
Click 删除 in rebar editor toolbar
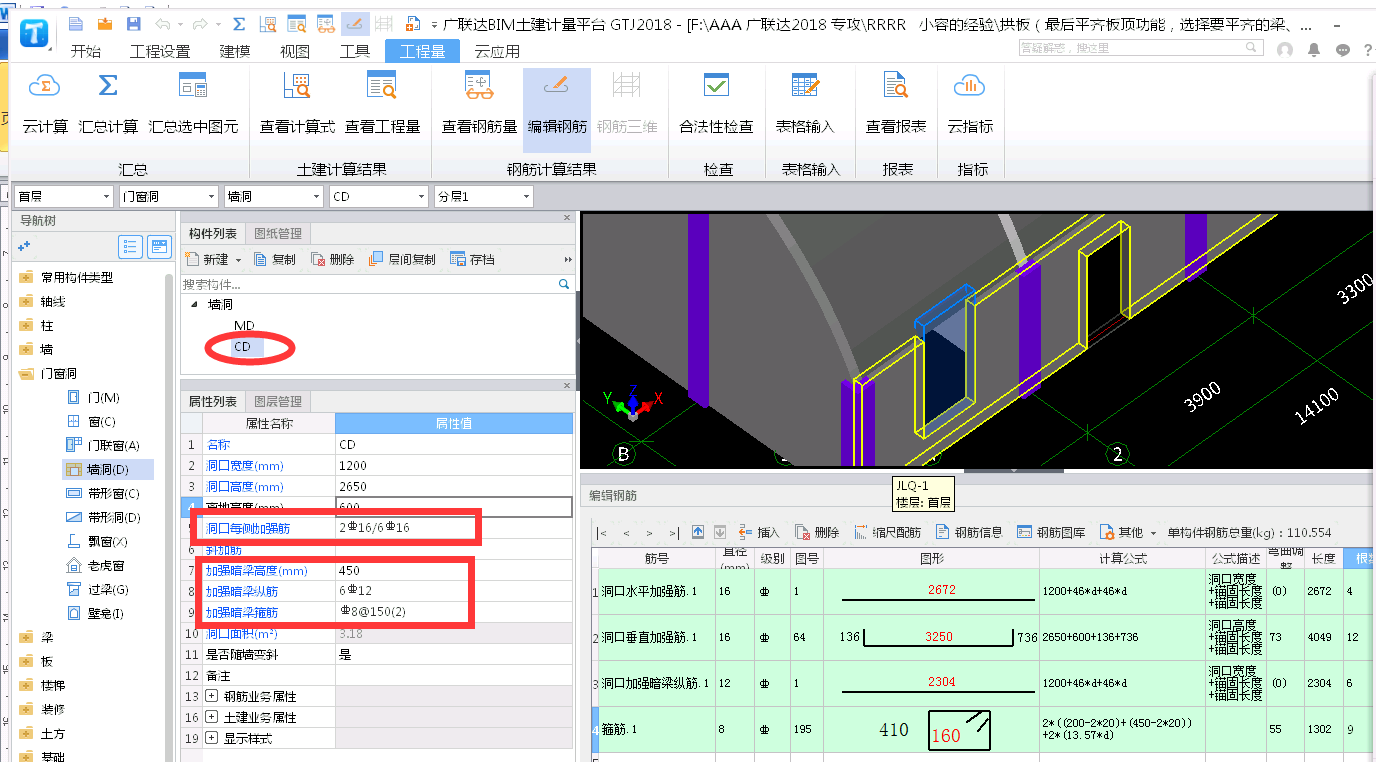[x=817, y=532]
